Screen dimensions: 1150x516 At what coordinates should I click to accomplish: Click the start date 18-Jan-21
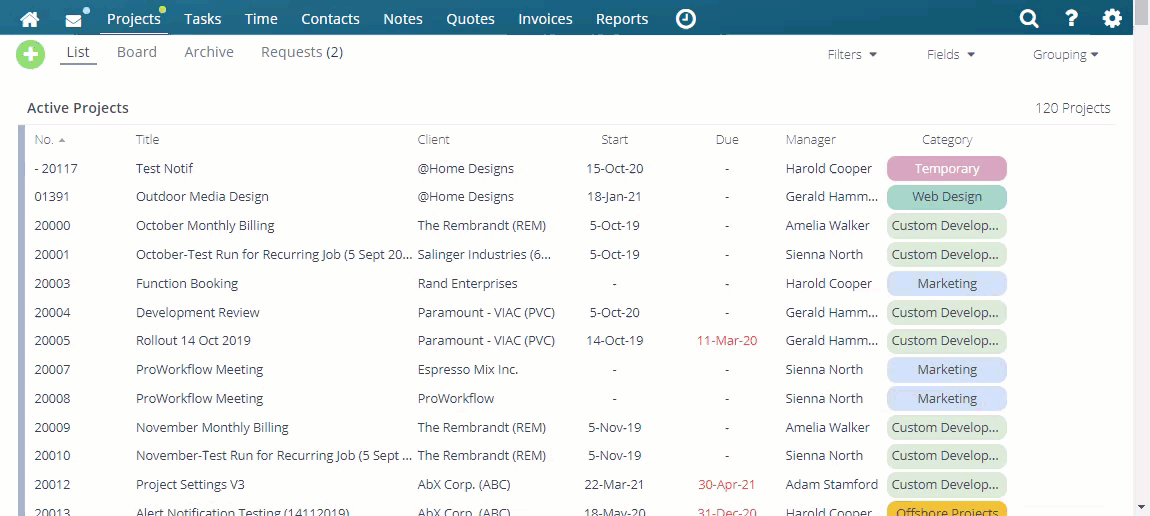click(x=615, y=197)
